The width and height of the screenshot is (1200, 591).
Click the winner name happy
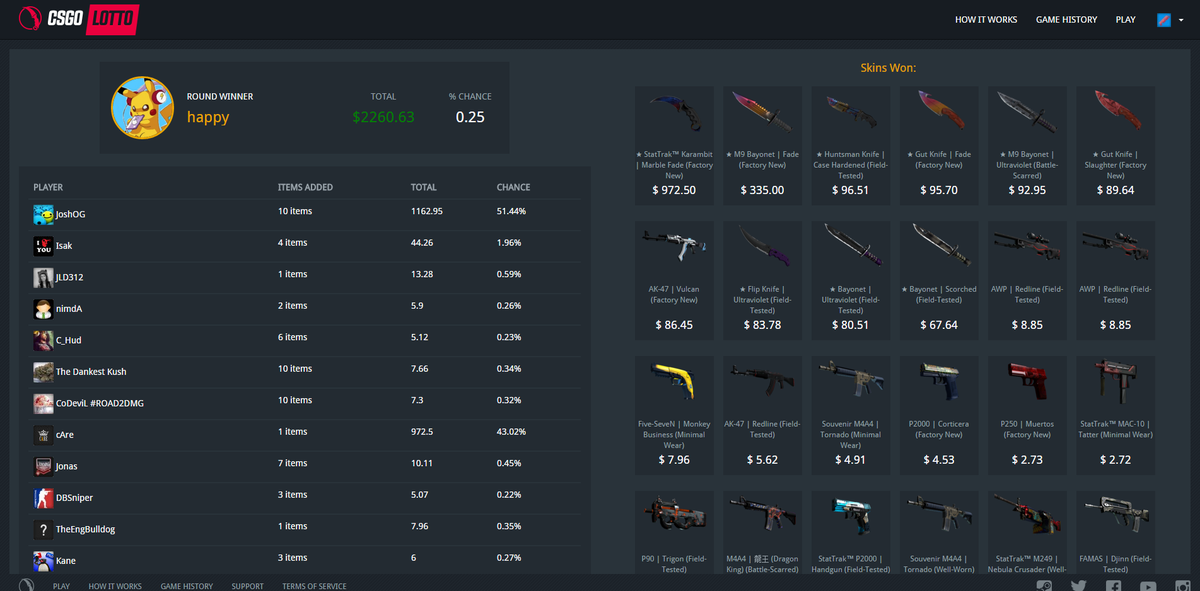[x=208, y=117]
